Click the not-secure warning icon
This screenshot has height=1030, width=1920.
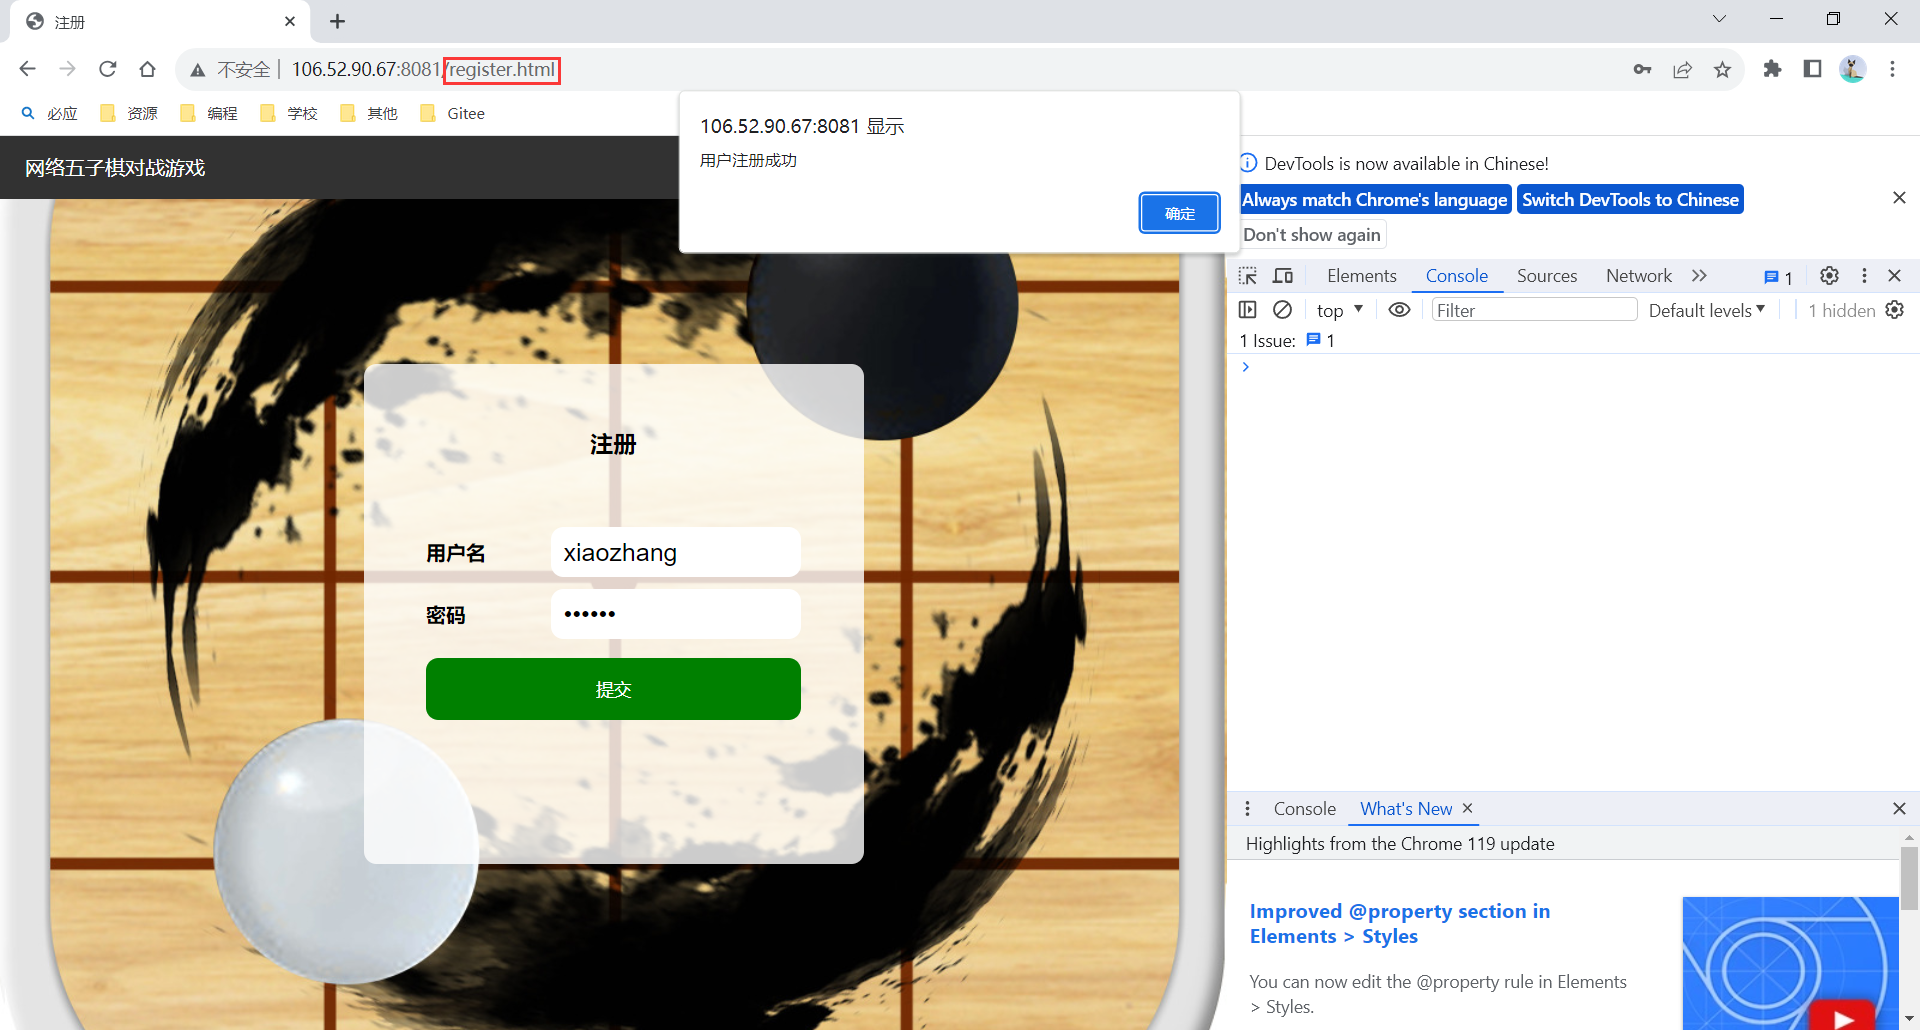coord(198,70)
